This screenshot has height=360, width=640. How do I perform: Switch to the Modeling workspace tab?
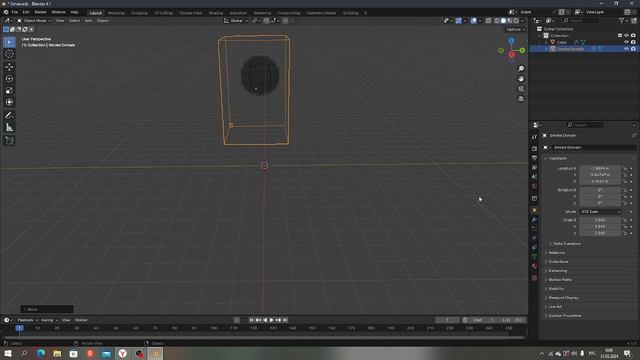click(x=116, y=13)
